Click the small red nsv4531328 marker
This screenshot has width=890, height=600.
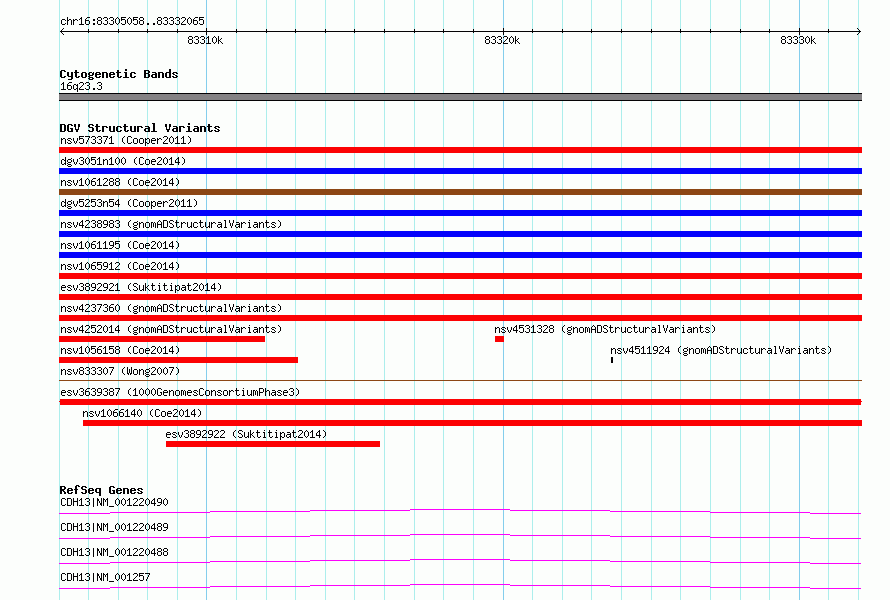(x=499, y=339)
